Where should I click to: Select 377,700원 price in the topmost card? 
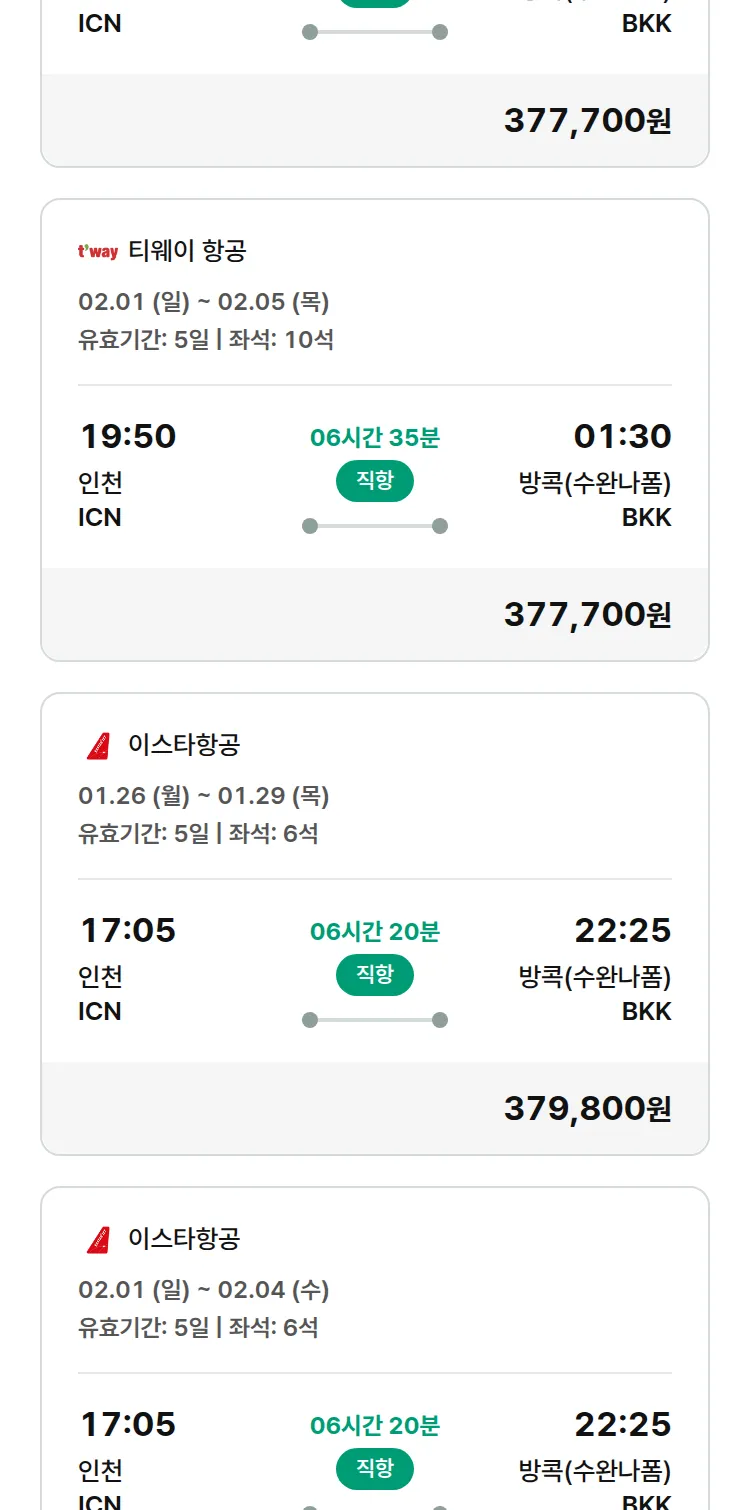(587, 120)
